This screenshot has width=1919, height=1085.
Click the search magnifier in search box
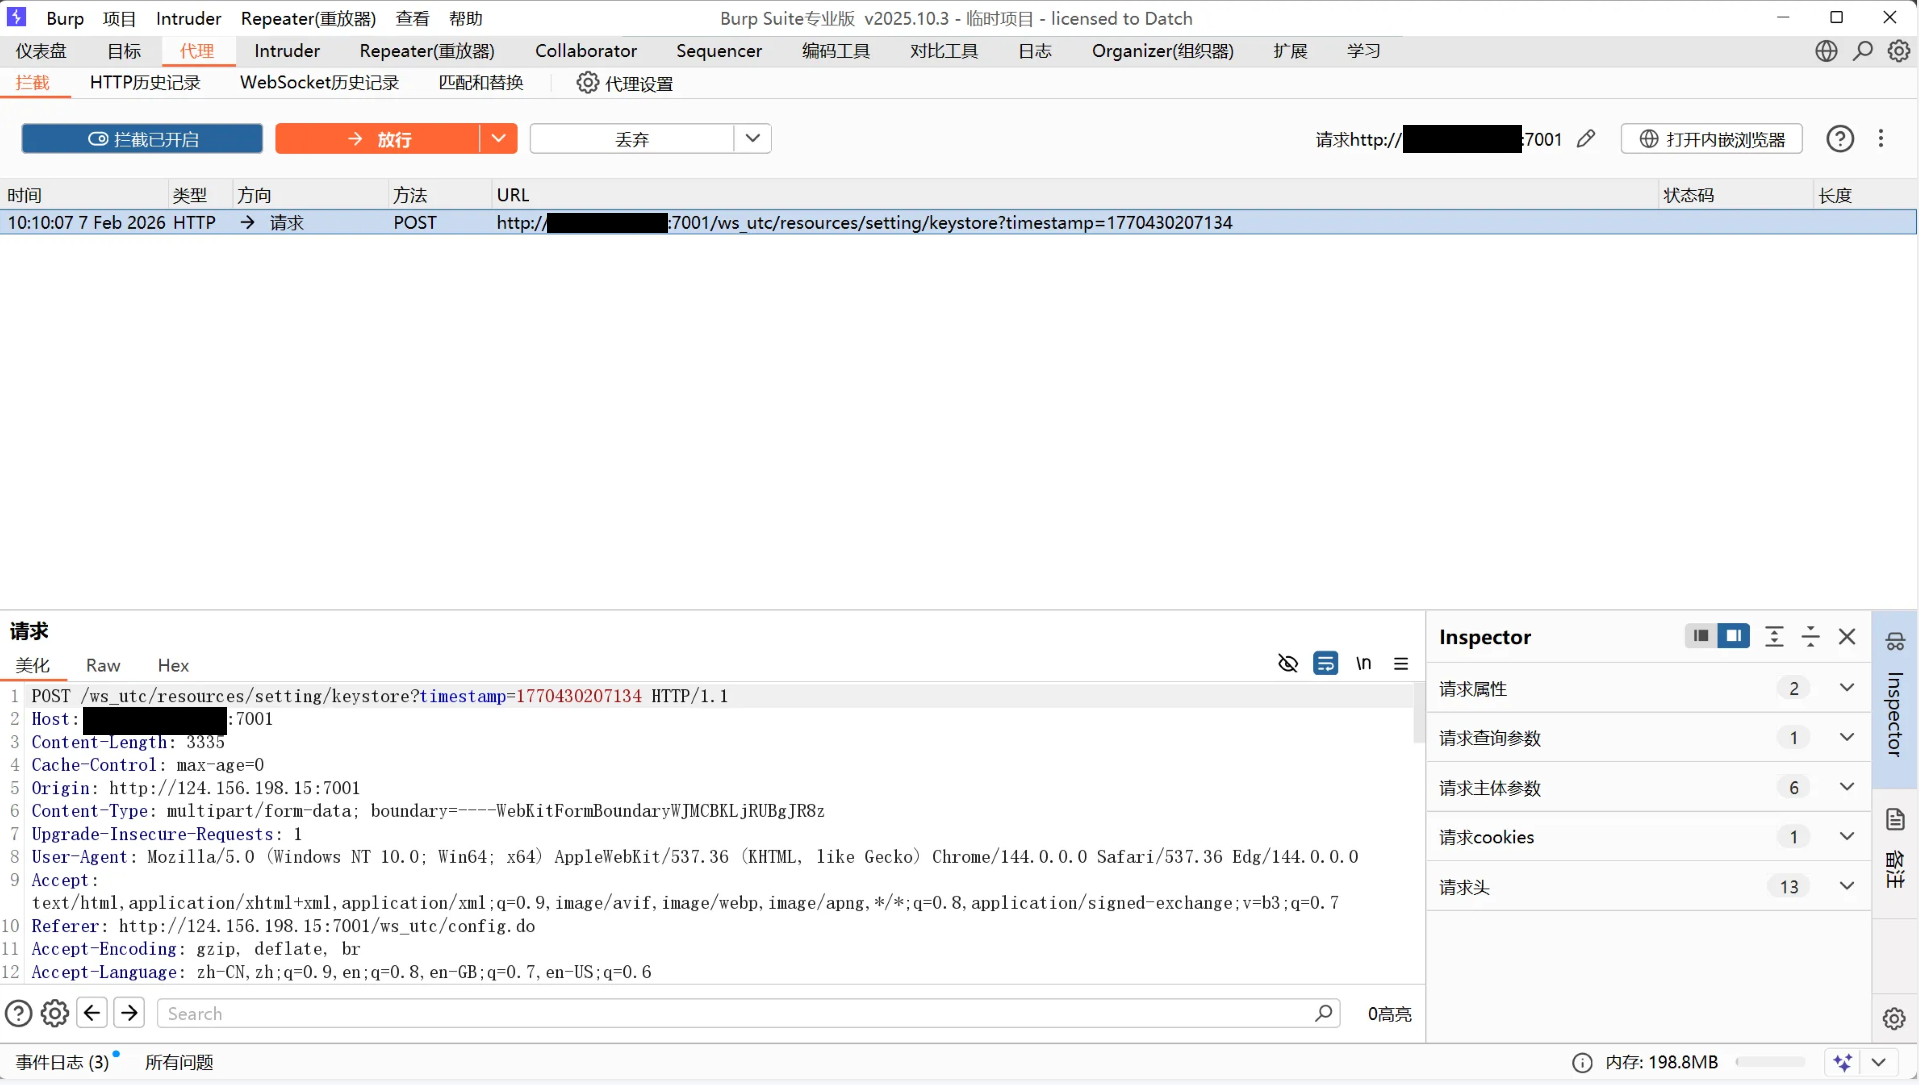point(1324,1013)
